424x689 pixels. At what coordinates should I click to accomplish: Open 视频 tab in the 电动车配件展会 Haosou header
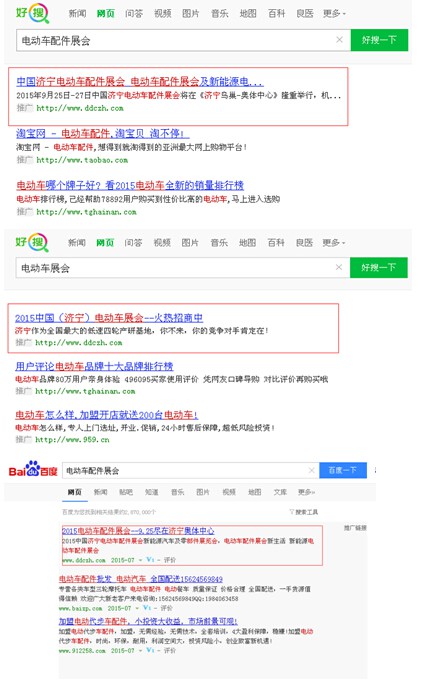tap(163, 14)
